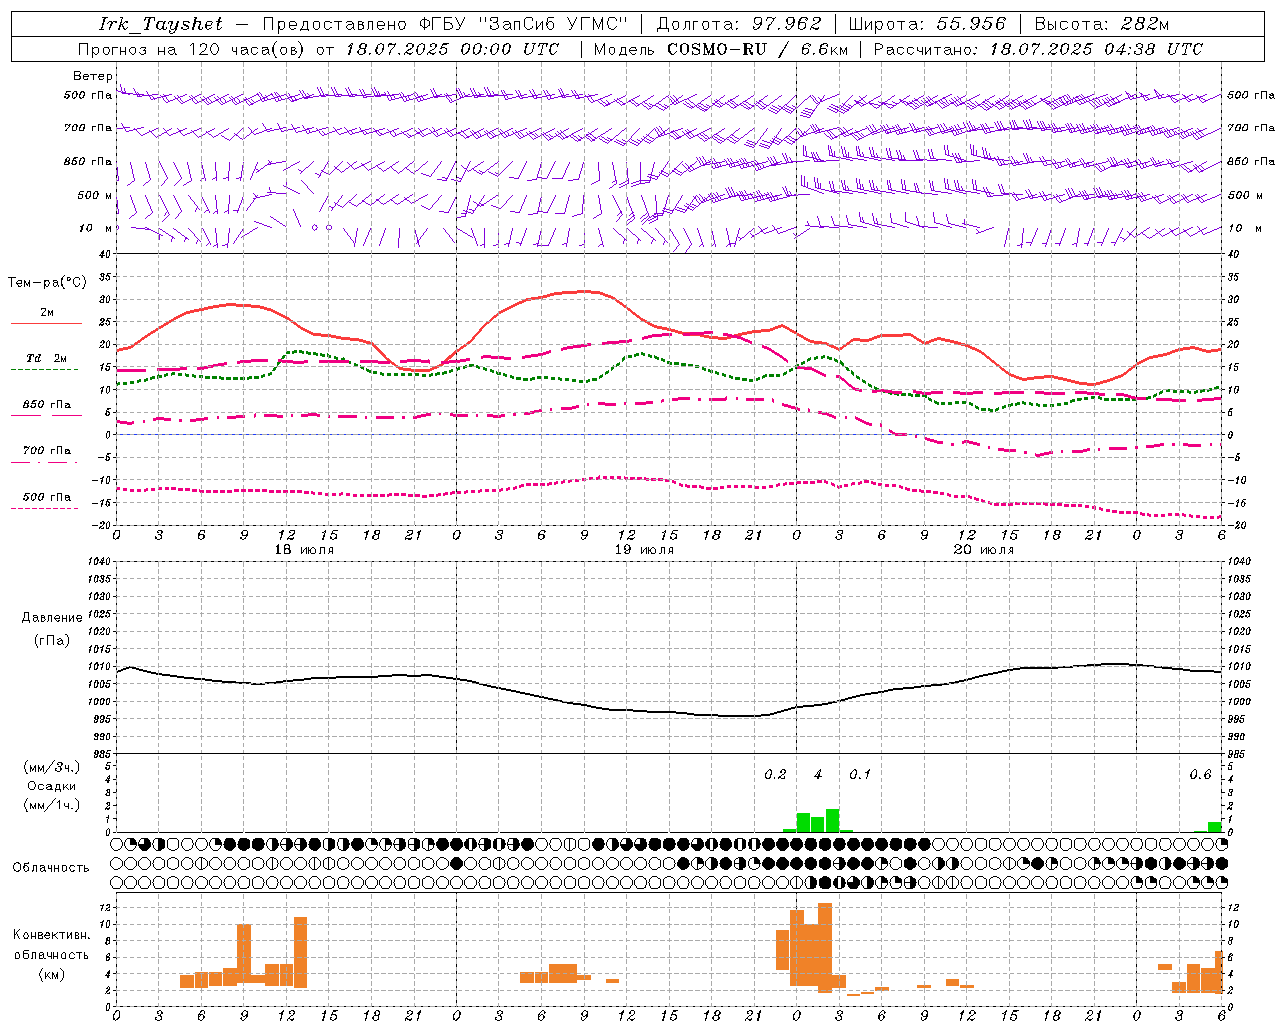Click the '500 гПа' entry in temperature legend
1280x1024 pixels.
[x=47, y=496]
